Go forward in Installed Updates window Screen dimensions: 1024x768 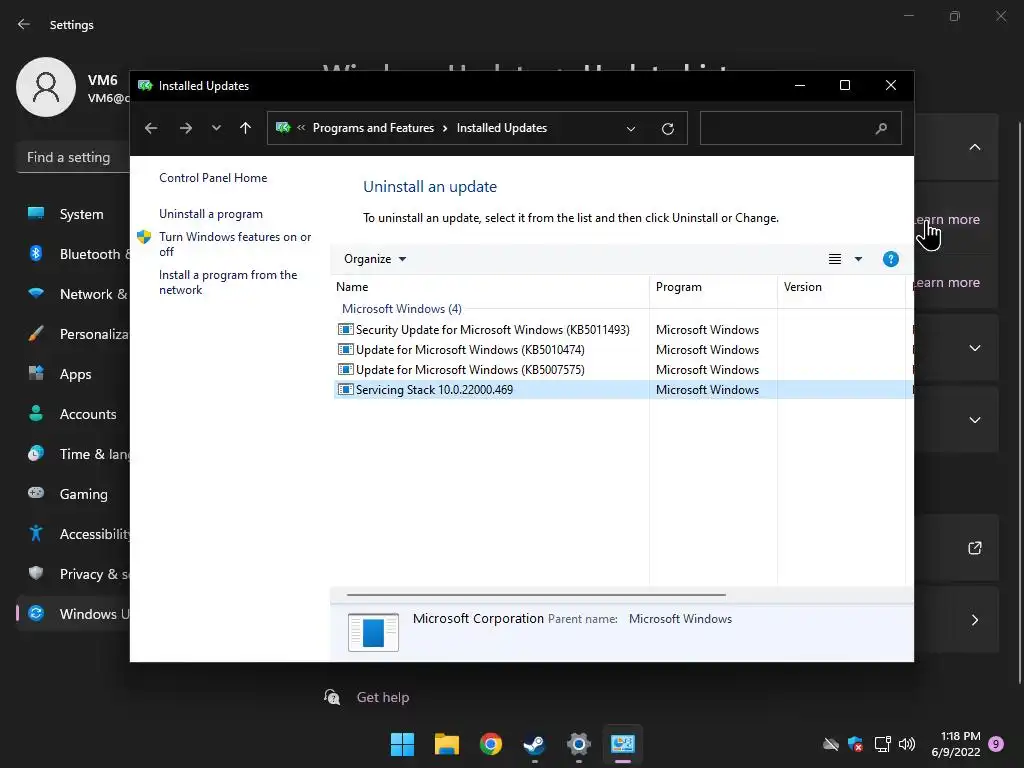pos(186,128)
